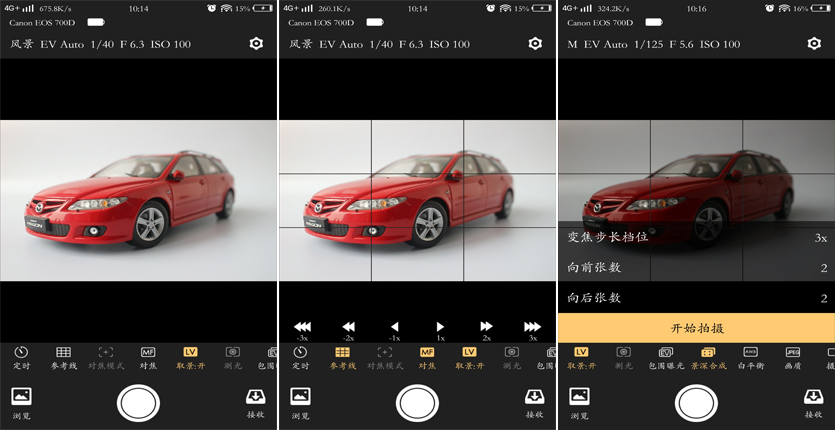Enable the unhighlighted 参考线 grid icon
The image size is (835, 430).
point(63,357)
